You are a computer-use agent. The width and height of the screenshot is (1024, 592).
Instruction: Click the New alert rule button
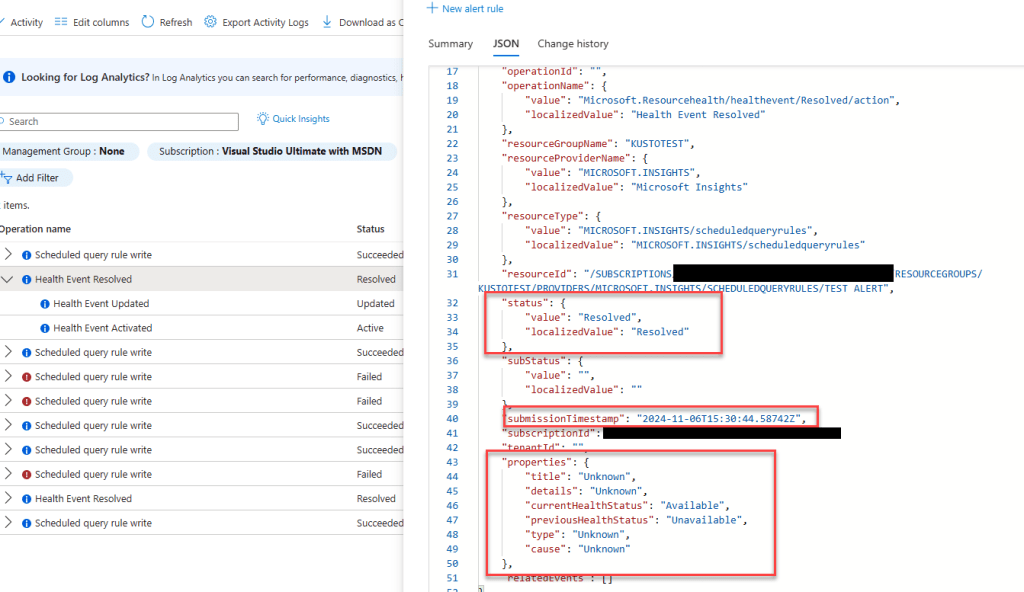pos(465,9)
